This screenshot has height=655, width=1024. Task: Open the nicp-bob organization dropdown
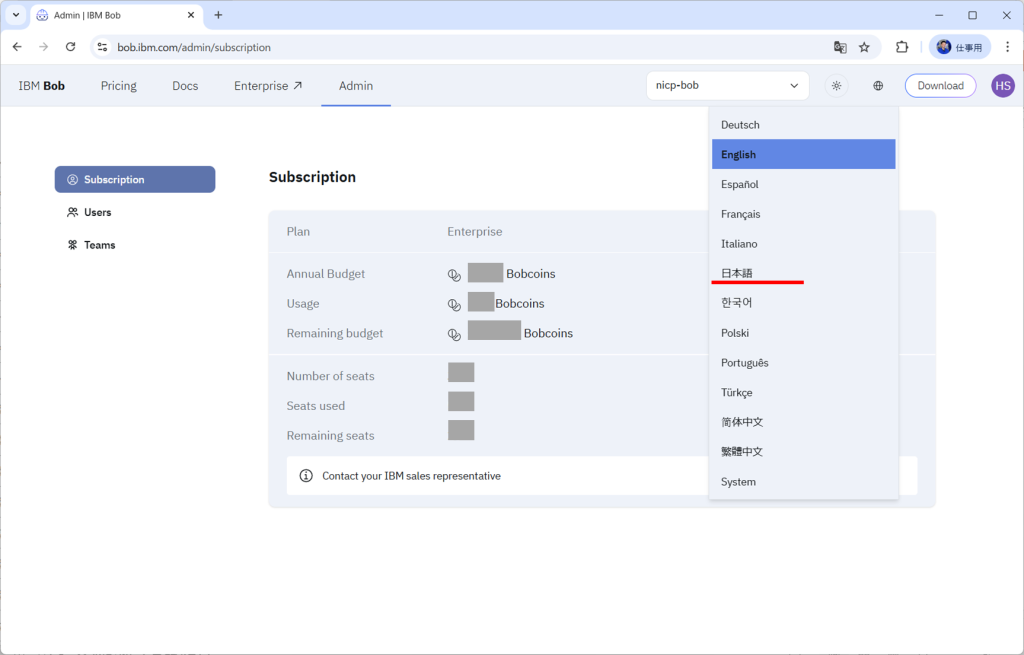click(x=728, y=86)
